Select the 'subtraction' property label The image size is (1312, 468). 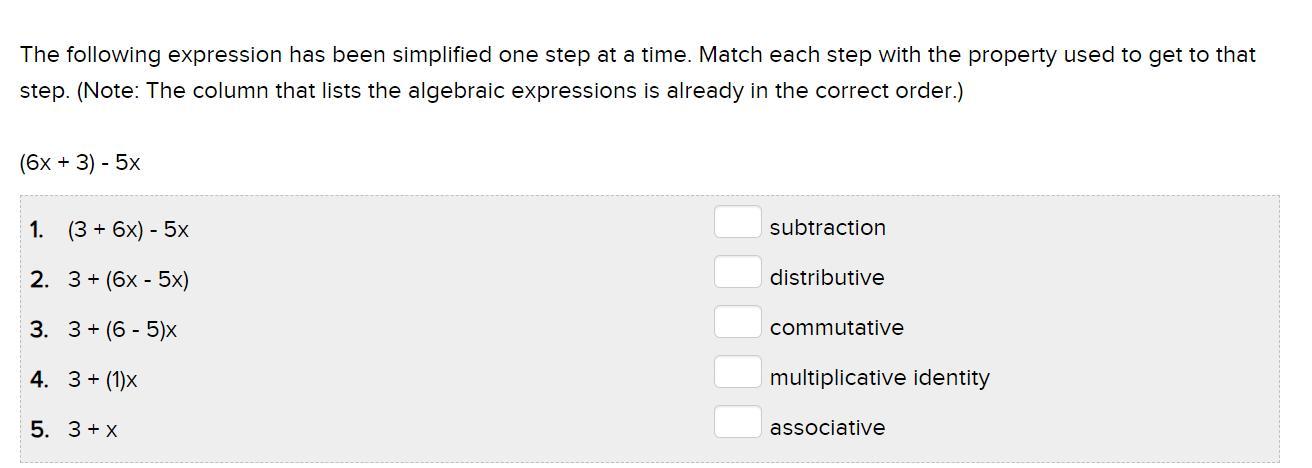(827, 228)
